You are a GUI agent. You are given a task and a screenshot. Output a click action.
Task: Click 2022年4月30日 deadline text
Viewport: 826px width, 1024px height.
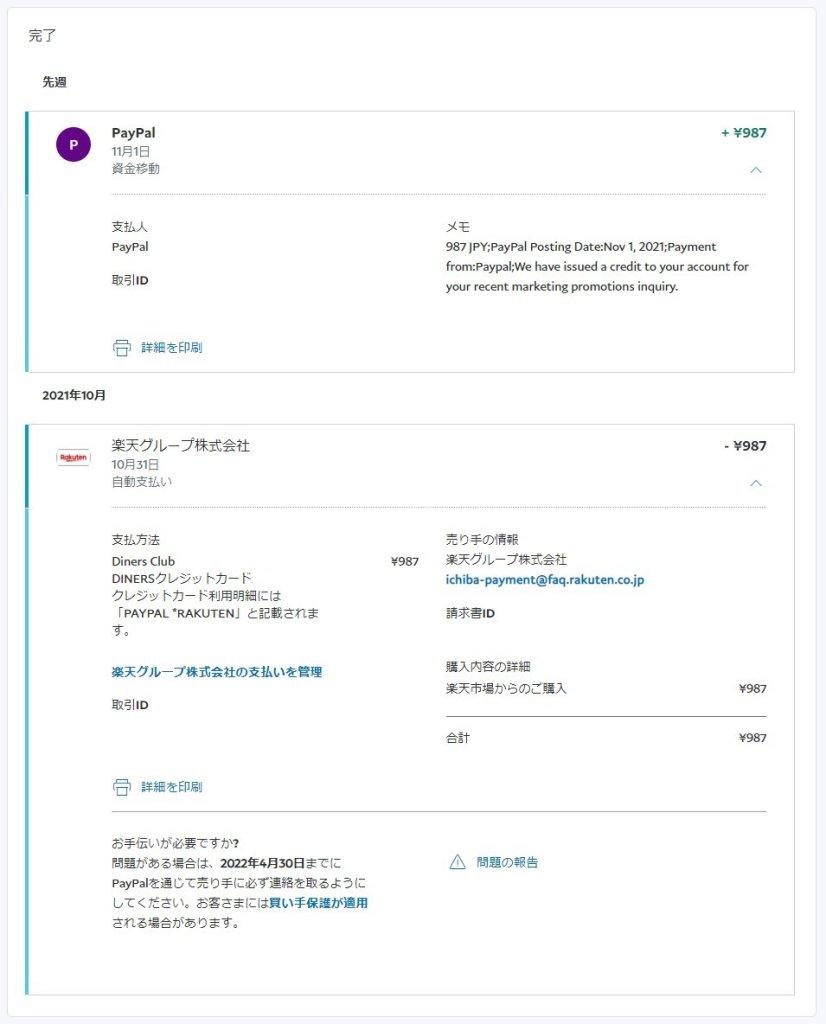tap(262, 863)
